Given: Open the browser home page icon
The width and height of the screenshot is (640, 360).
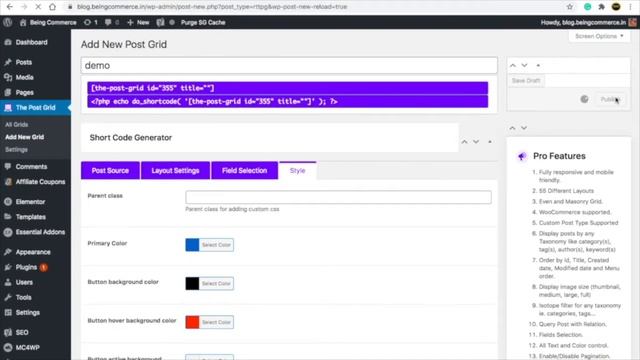Looking at the screenshot, I should pos(52,7).
